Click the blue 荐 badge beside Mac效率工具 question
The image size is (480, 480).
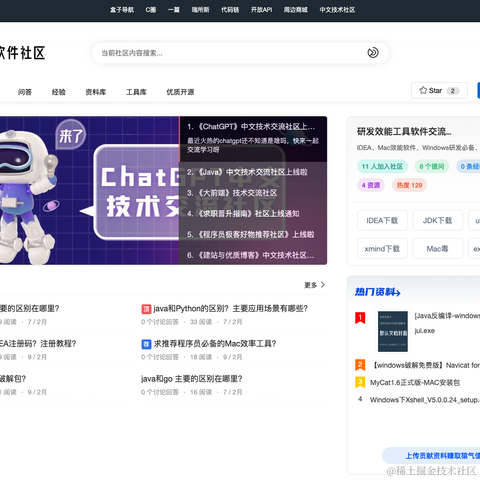[x=146, y=344]
